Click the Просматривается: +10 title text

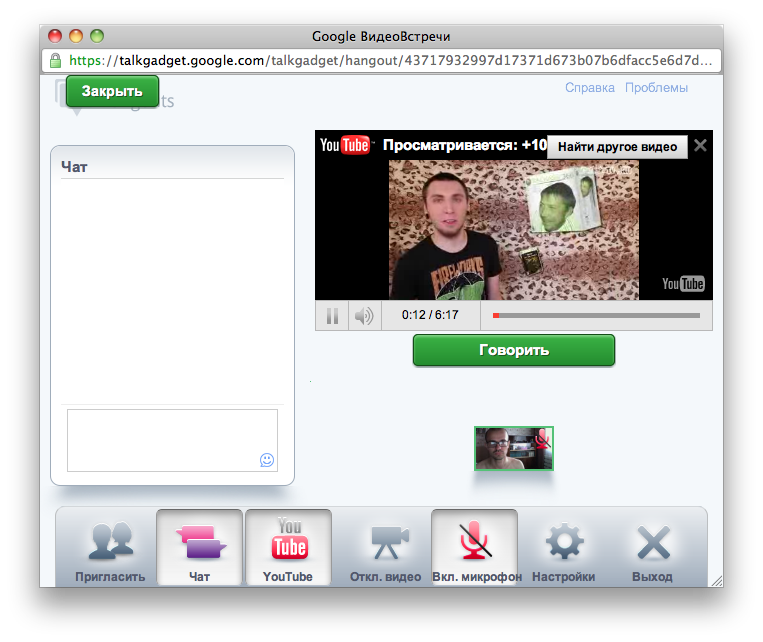(465, 145)
